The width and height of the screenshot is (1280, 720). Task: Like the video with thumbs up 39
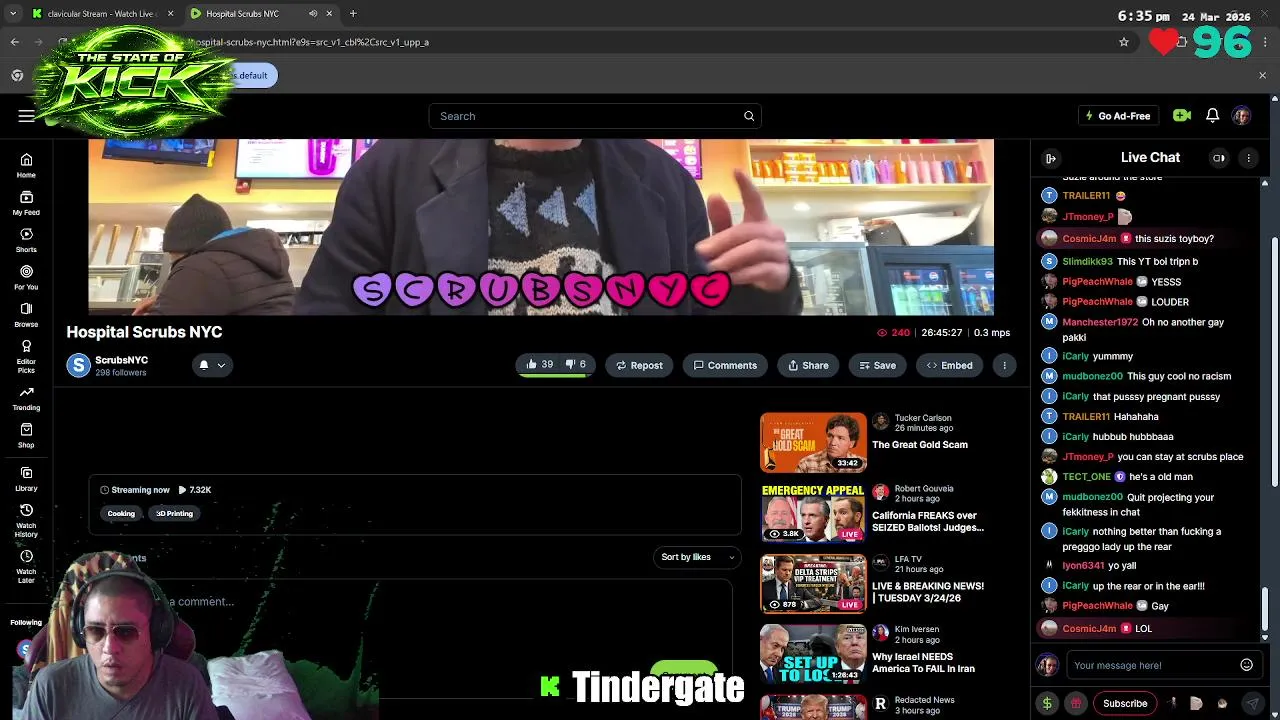coord(540,365)
